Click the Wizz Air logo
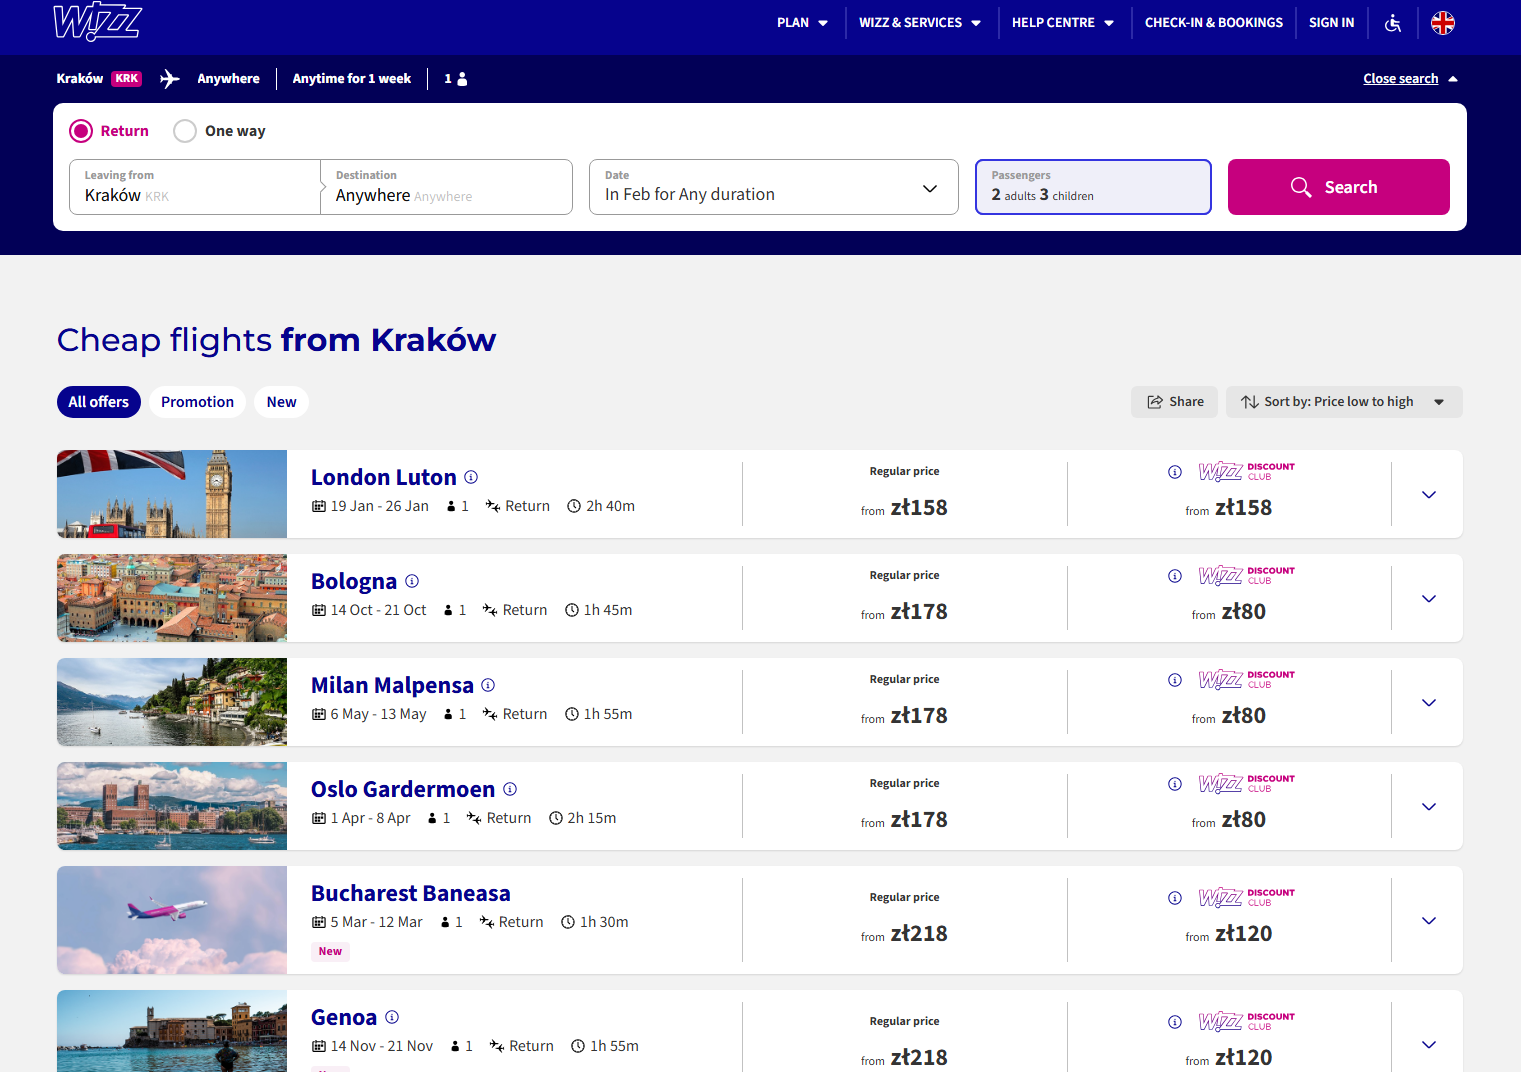Viewport: 1521px width, 1072px height. click(x=97, y=22)
